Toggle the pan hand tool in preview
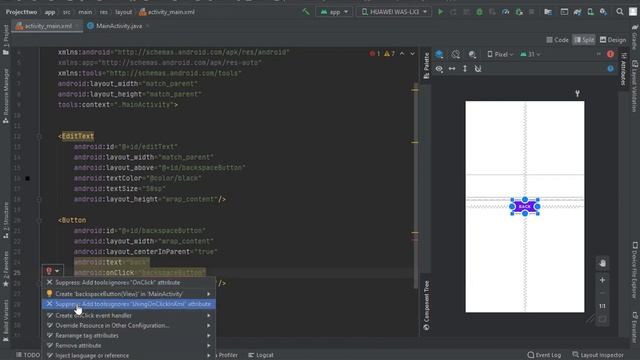Screen dimensions: 640x360 tap(602, 263)
